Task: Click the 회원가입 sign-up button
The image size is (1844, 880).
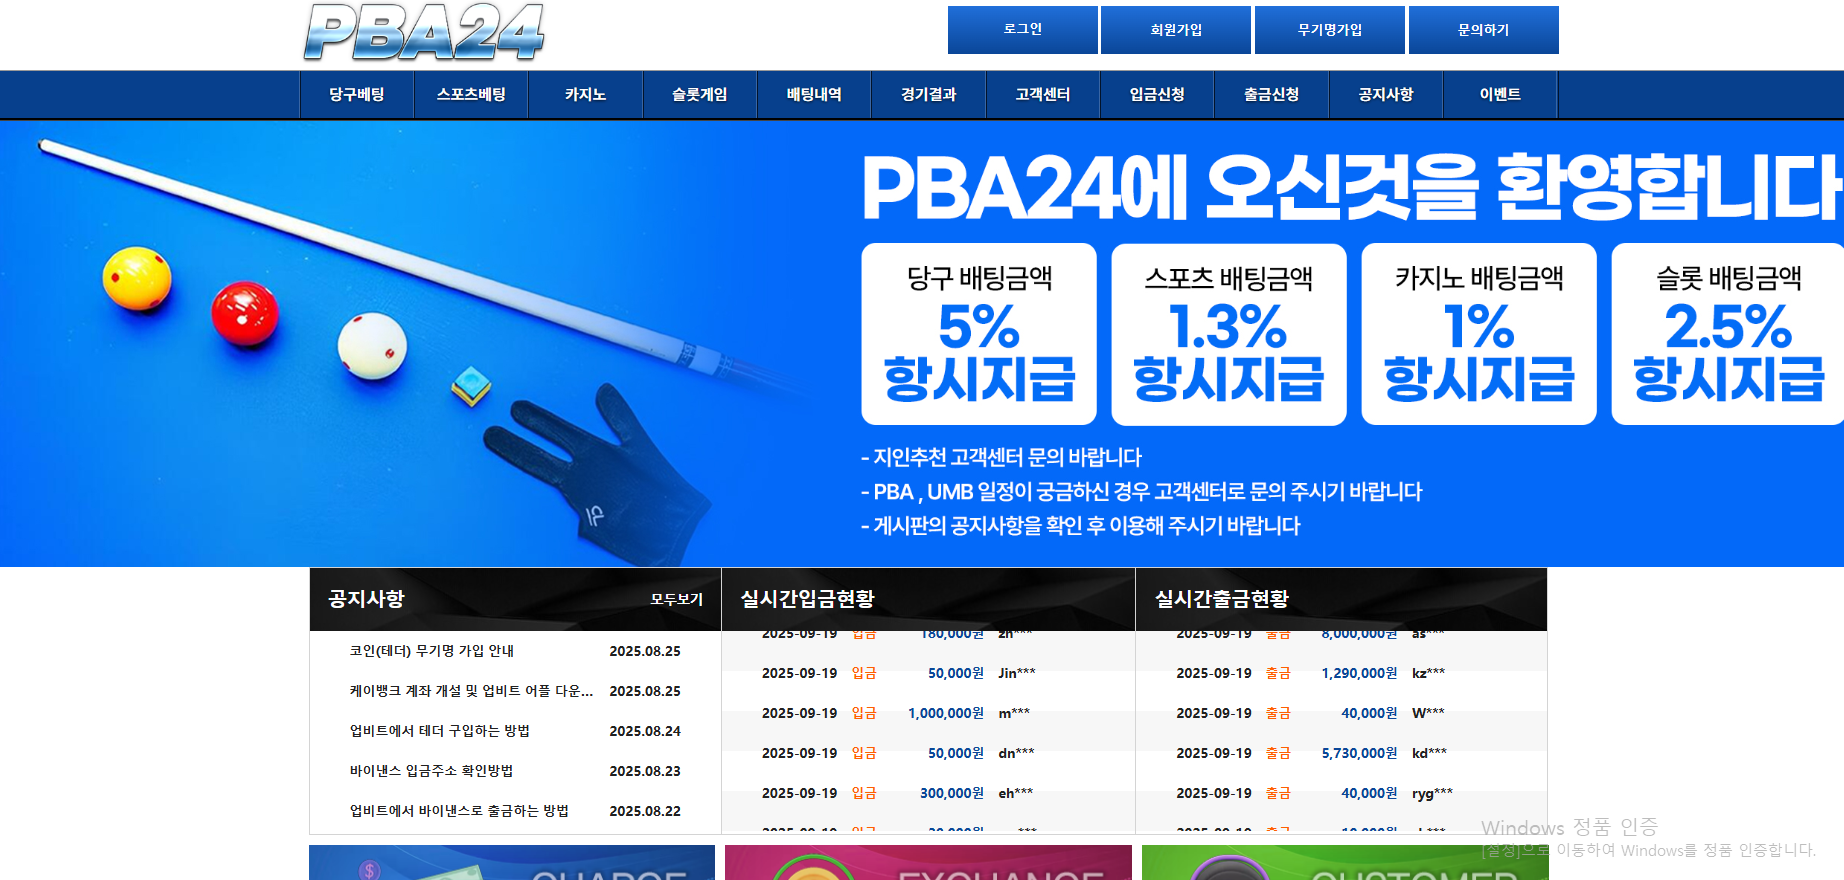Action: pyautogui.click(x=1176, y=30)
